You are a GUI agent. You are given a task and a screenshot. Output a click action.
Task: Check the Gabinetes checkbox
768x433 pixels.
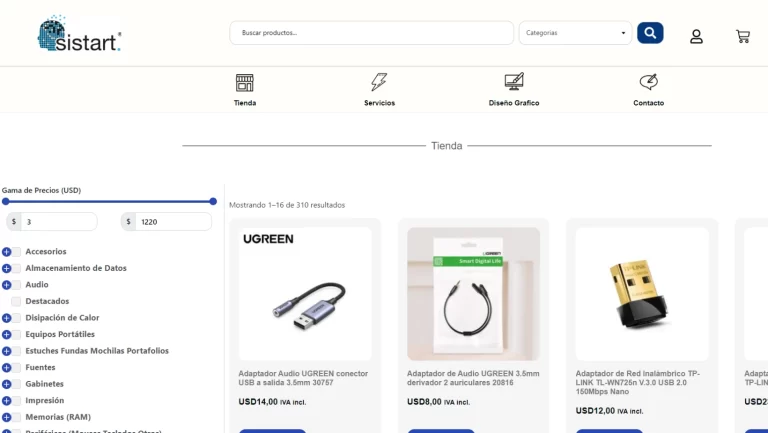click(x=16, y=384)
